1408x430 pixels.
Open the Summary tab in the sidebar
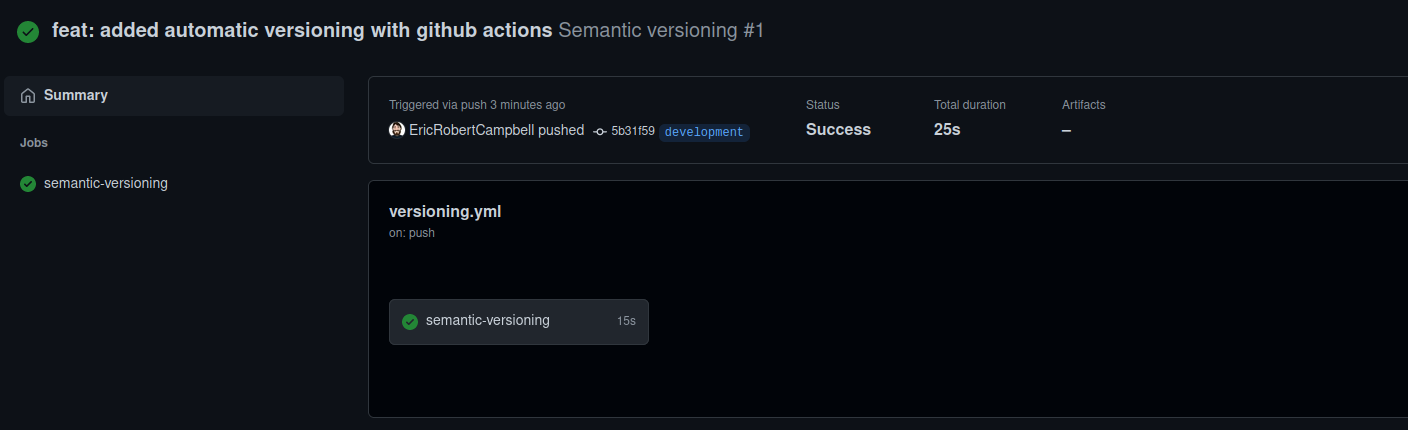coord(174,96)
